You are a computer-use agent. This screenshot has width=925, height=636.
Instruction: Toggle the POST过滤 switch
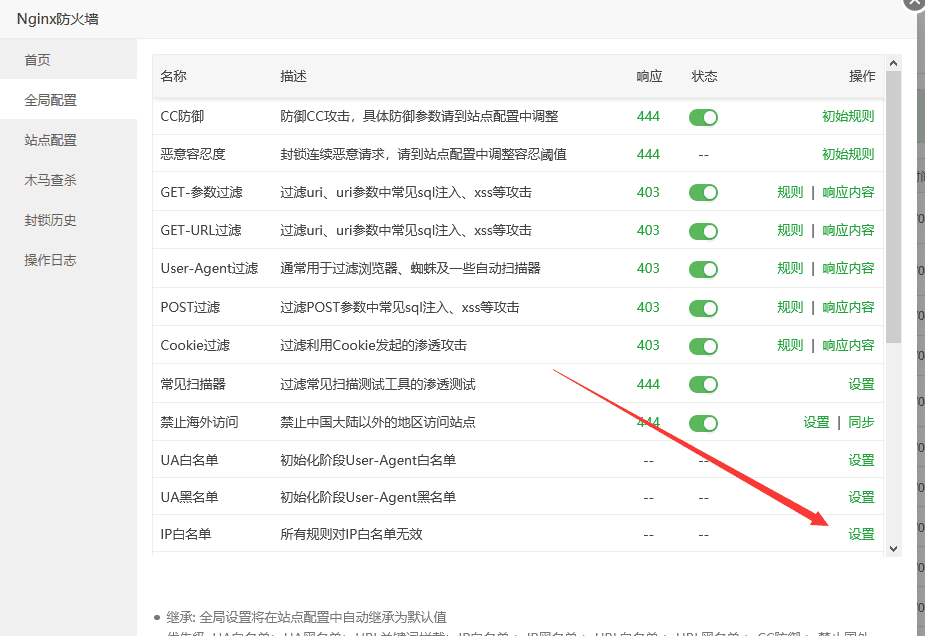pyautogui.click(x=703, y=308)
